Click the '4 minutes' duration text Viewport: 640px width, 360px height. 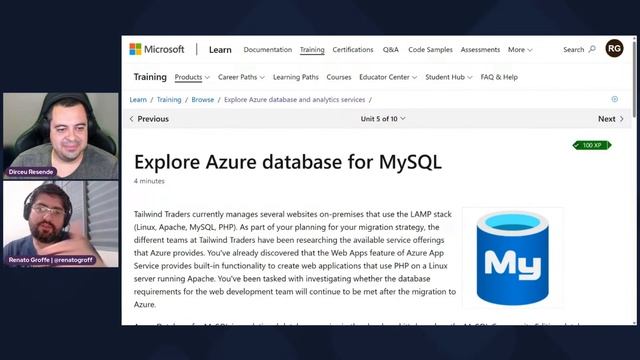[x=149, y=181]
